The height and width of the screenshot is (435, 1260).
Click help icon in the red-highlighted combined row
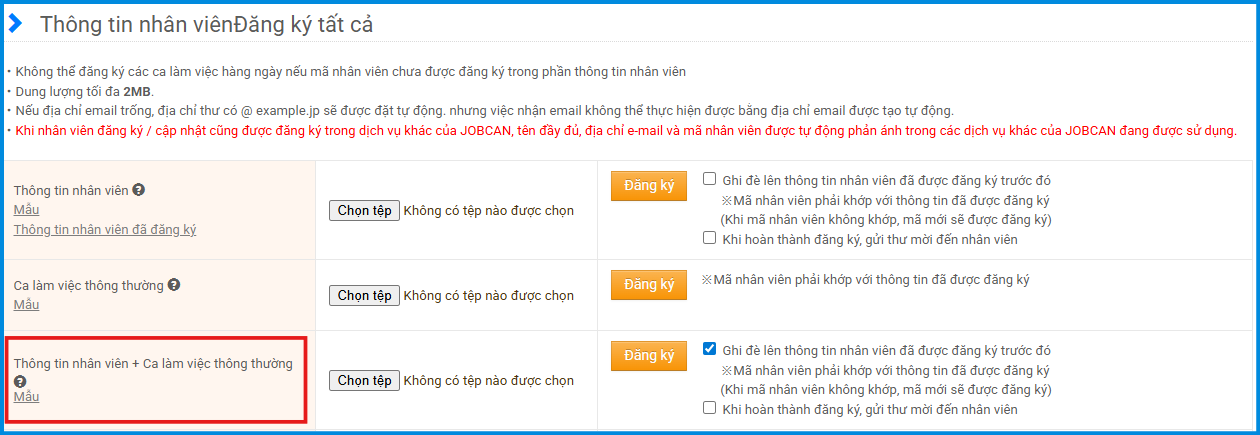(20, 381)
